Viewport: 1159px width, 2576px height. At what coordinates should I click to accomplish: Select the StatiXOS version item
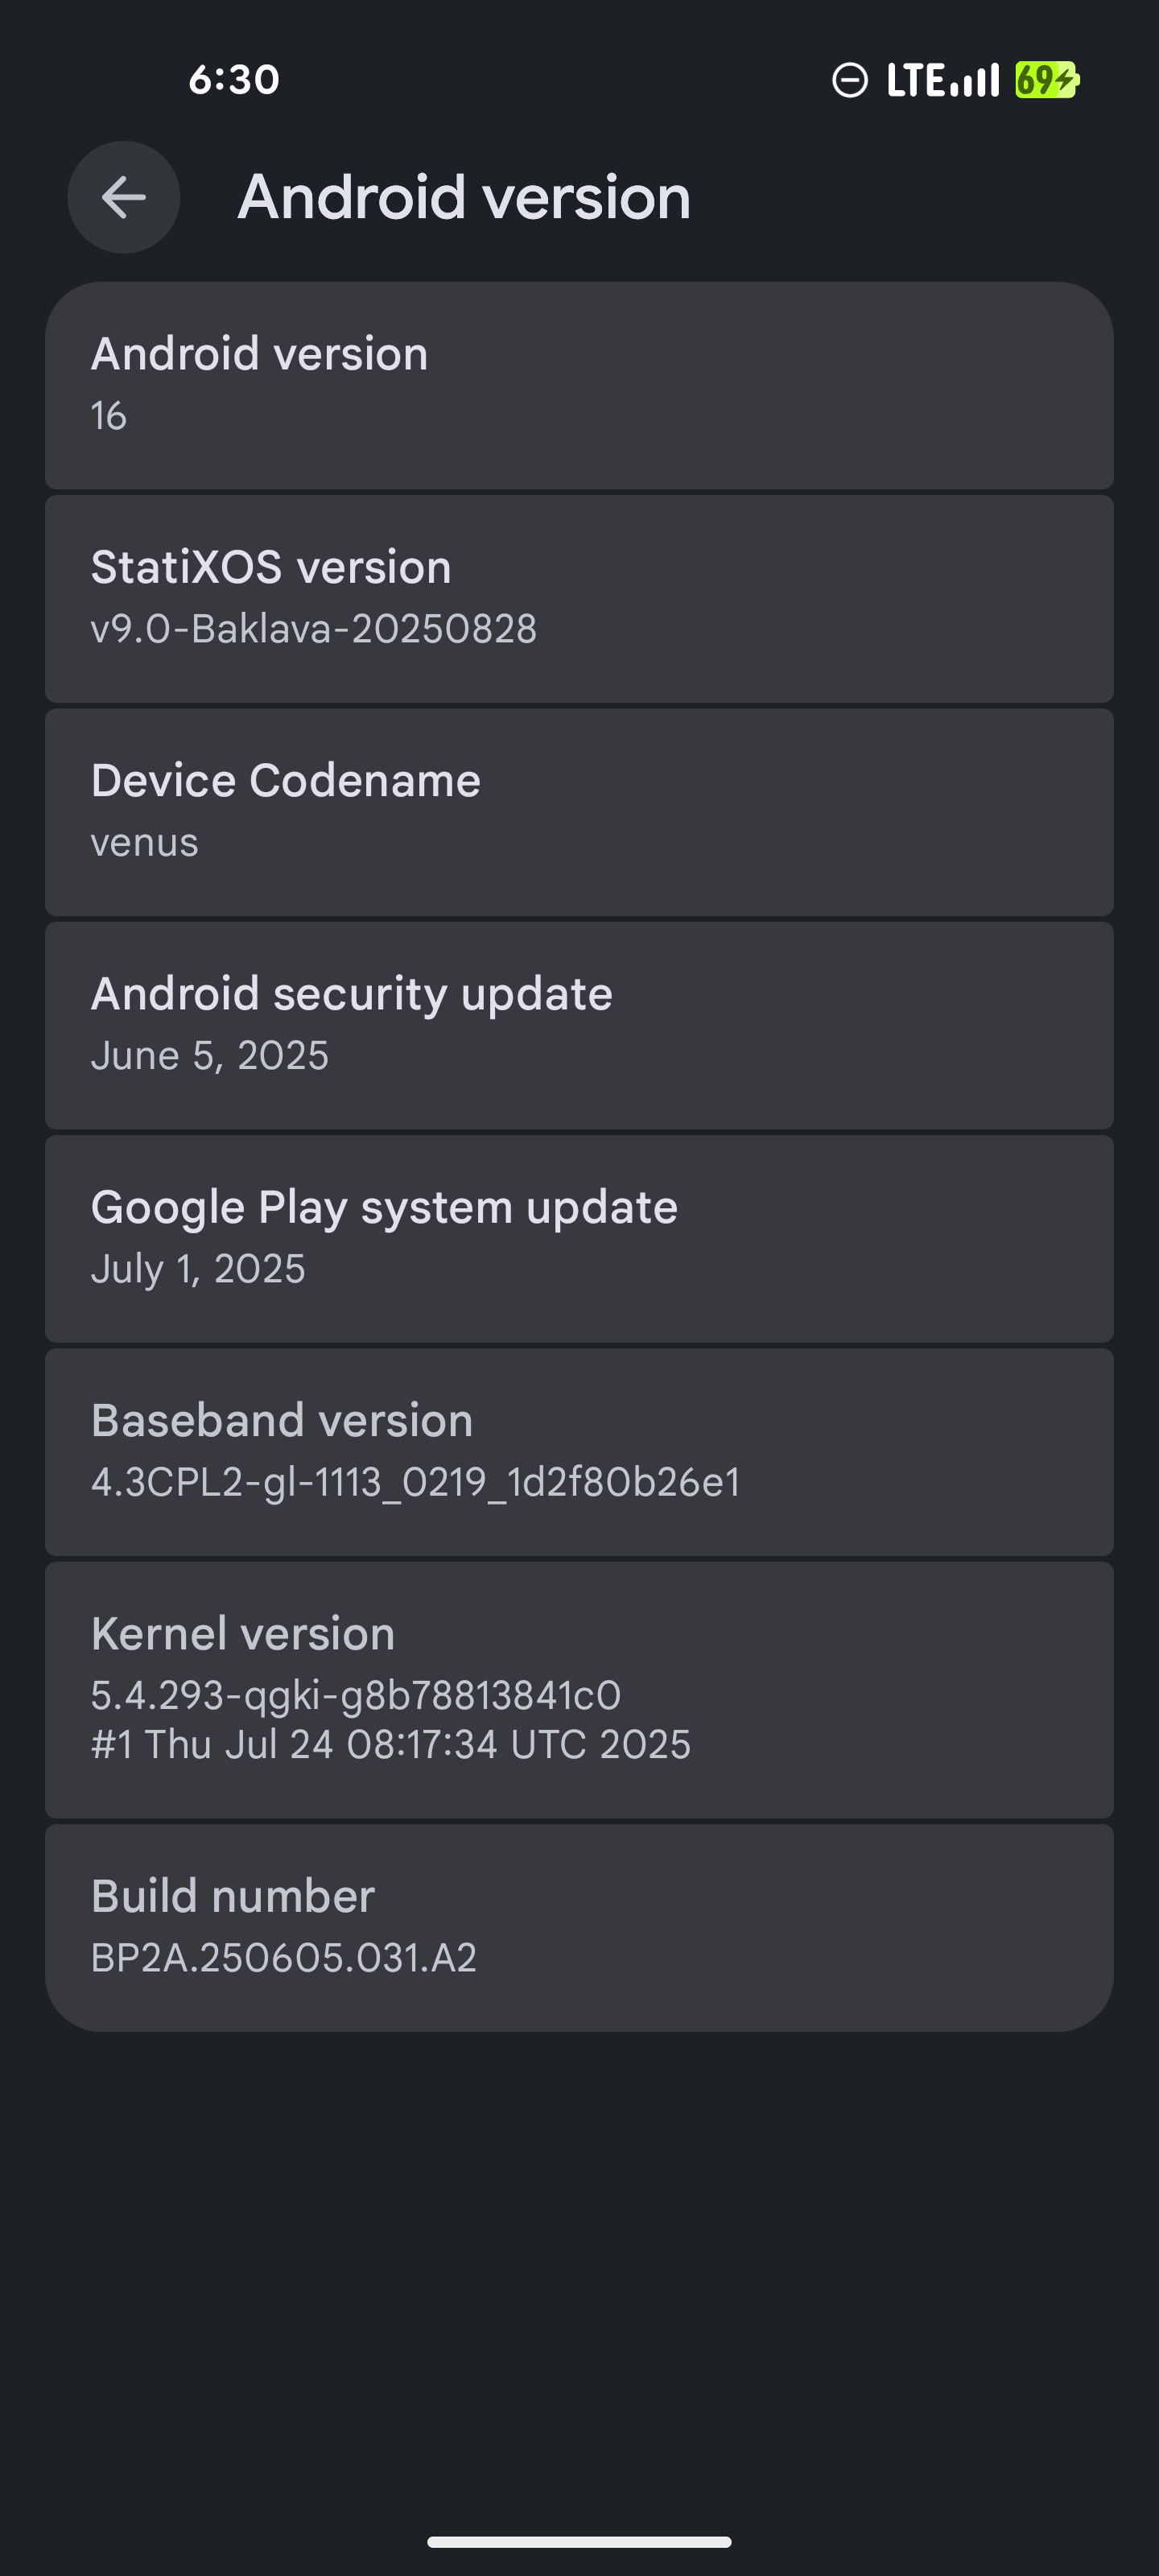click(x=579, y=599)
